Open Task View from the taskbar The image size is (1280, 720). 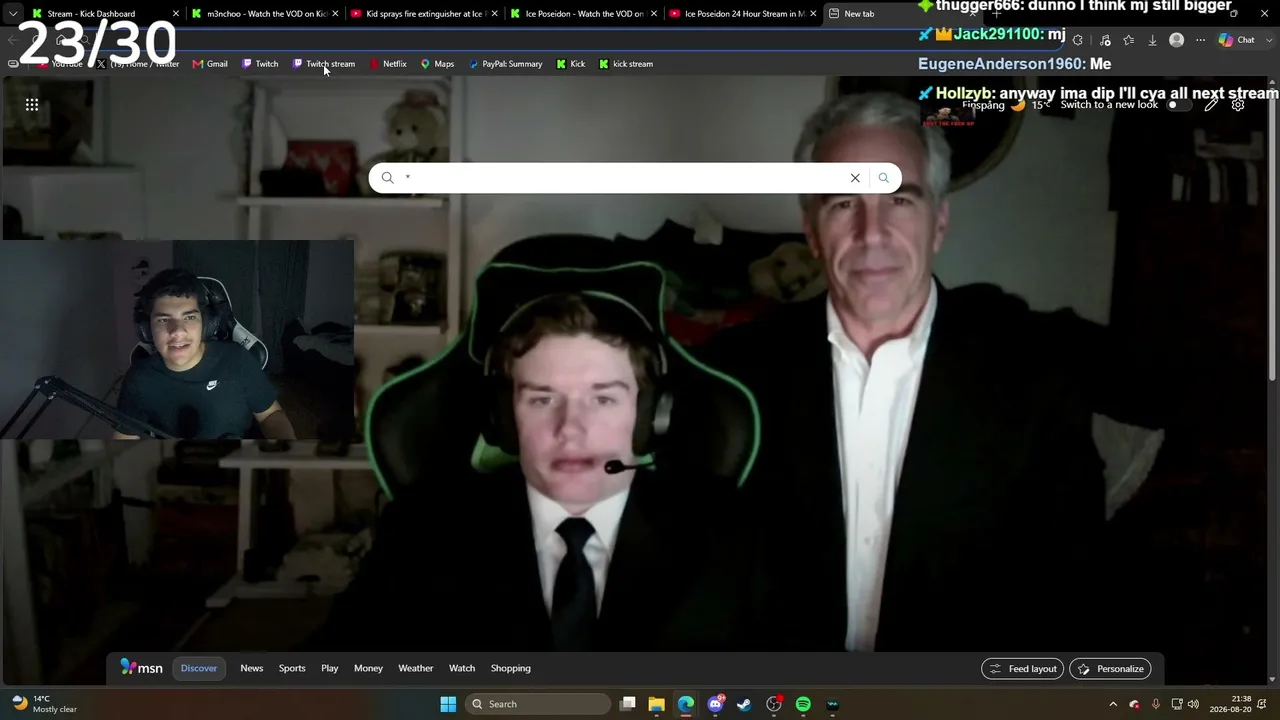628,704
